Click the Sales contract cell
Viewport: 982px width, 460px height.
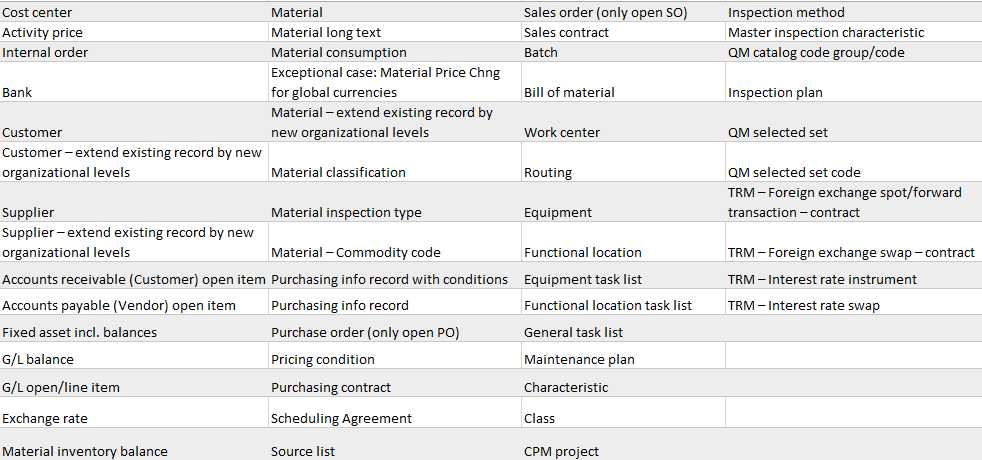pos(566,32)
